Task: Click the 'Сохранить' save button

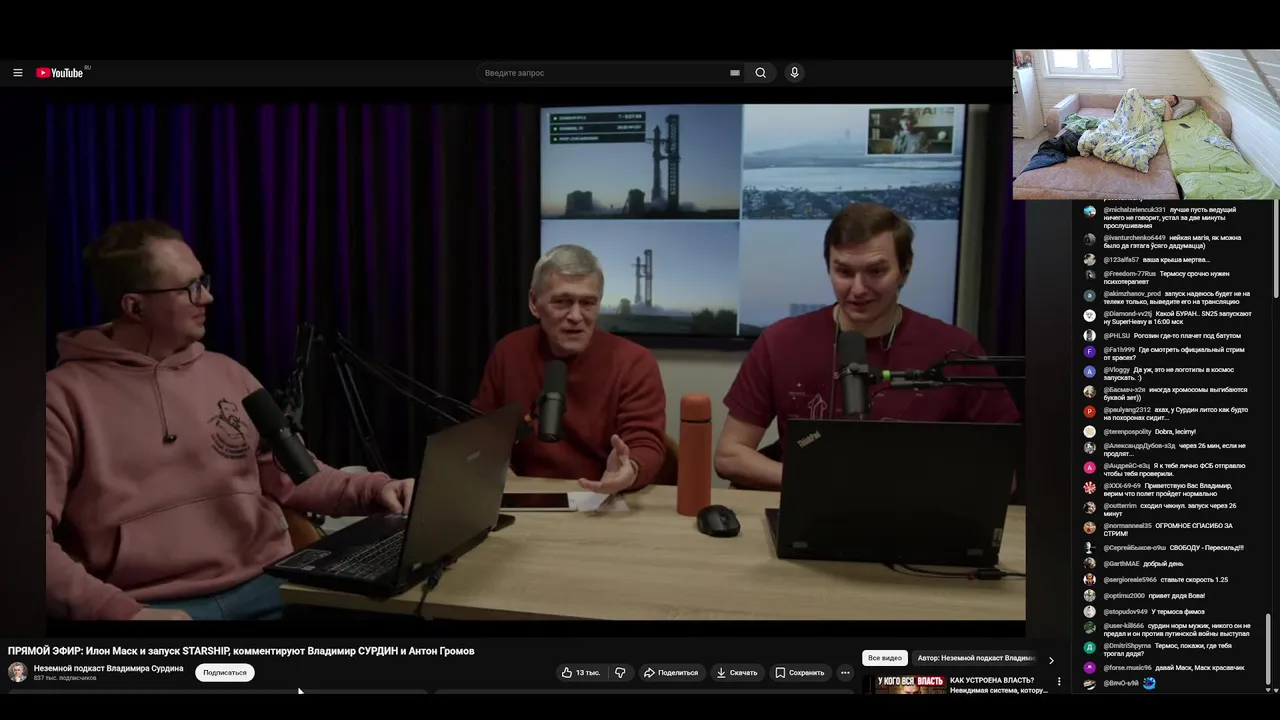Action: tap(799, 673)
